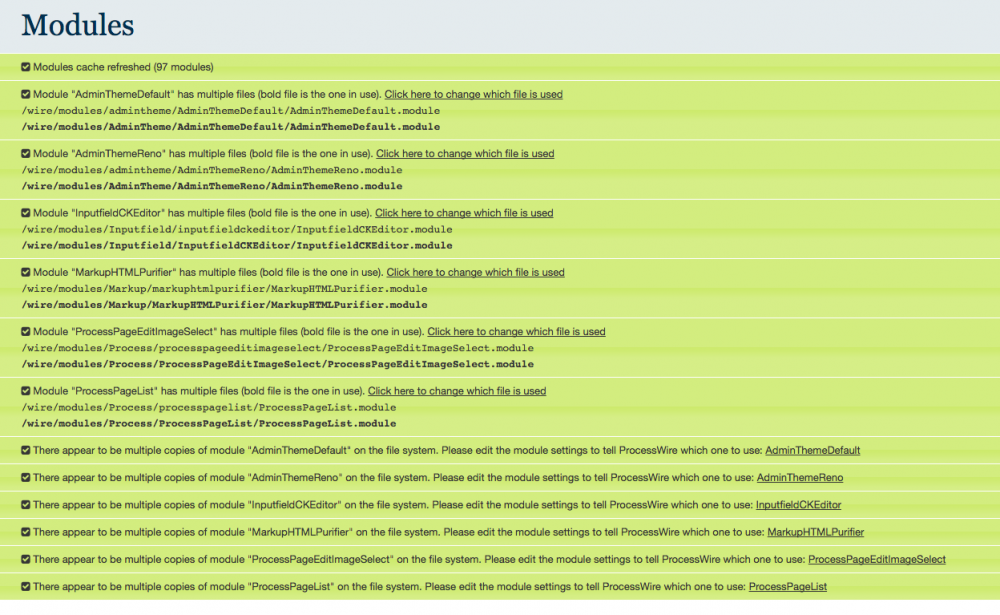Open 'Click here to change' link for AdminThemeReno

point(465,154)
